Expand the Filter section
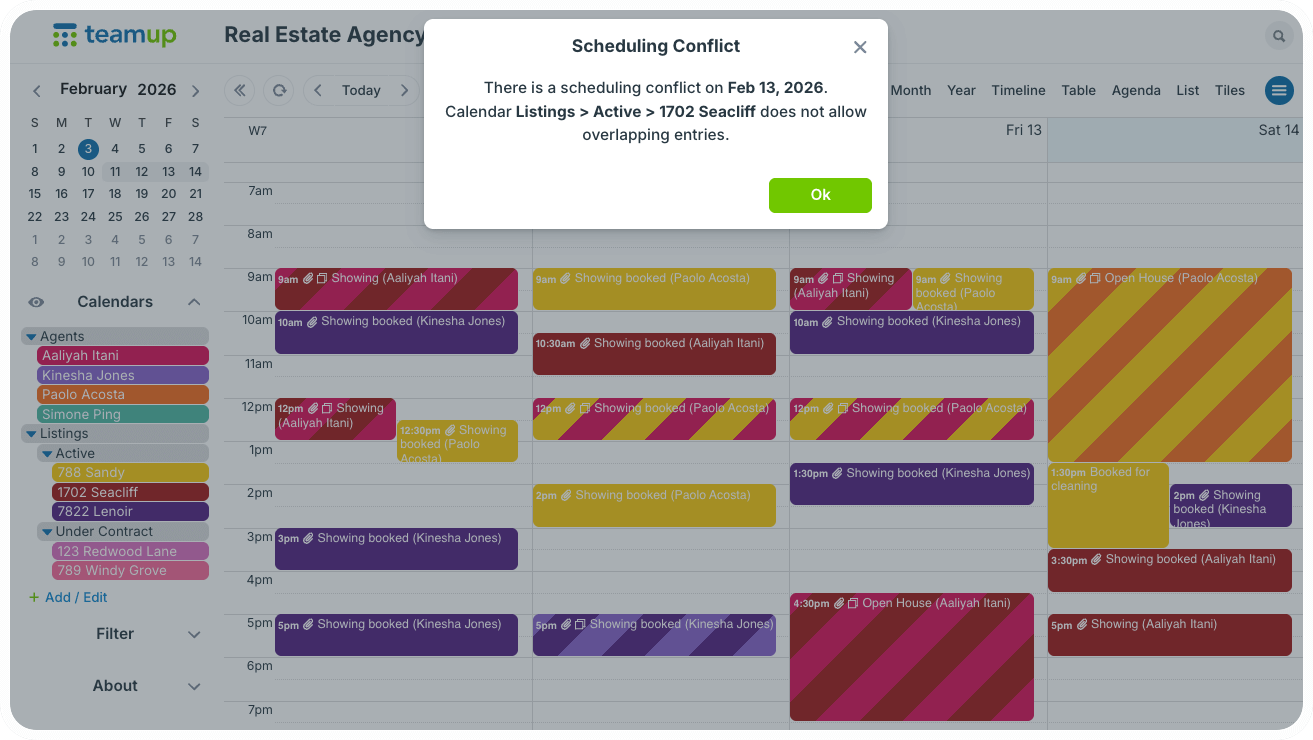 pyautogui.click(x=115, y=634)
